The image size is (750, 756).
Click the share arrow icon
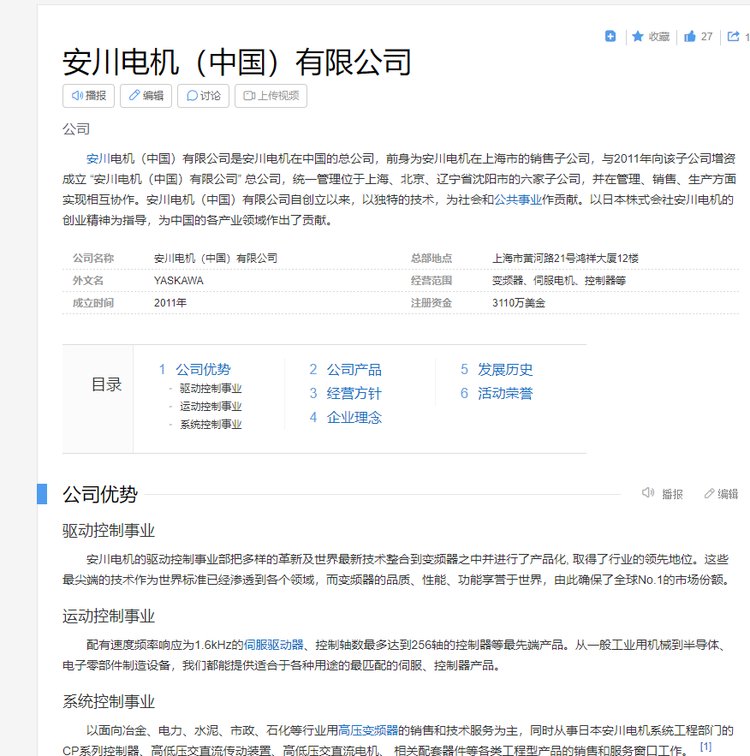(x=733, y=36)
